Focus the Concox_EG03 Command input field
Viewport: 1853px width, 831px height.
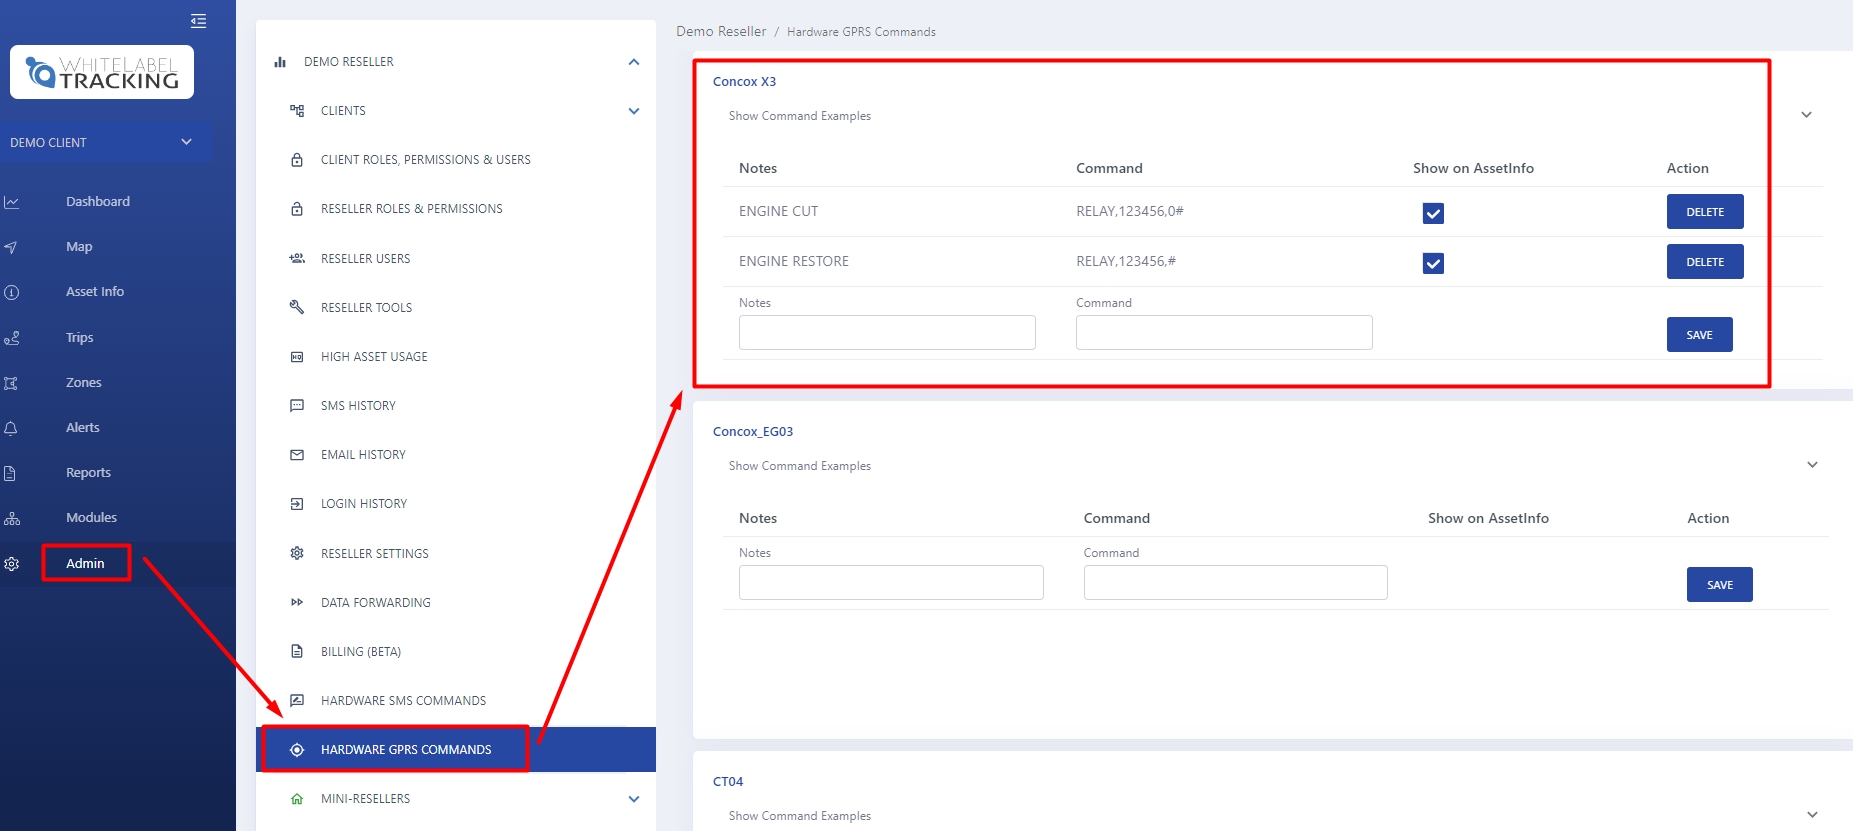coord(1236,583)
